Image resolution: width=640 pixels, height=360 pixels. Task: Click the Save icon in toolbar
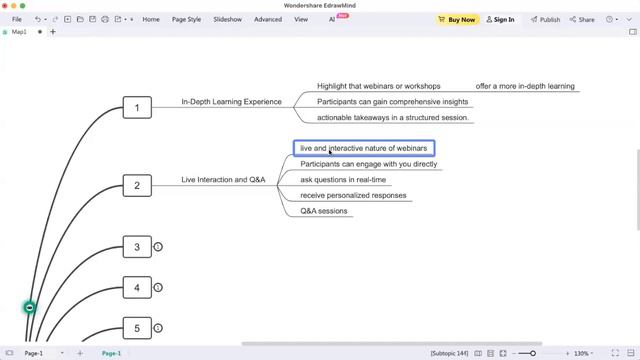[93, 19]
